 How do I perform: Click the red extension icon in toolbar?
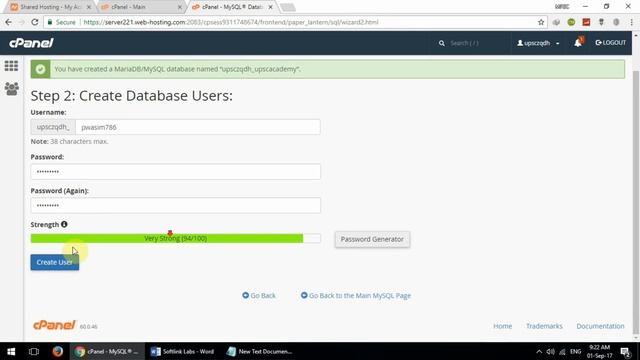point(586,22)
